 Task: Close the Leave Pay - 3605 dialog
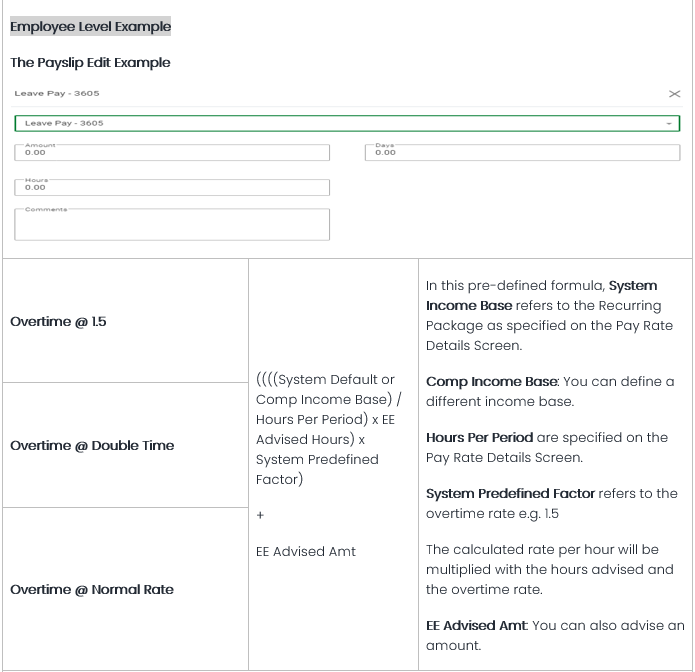(674, 94)
